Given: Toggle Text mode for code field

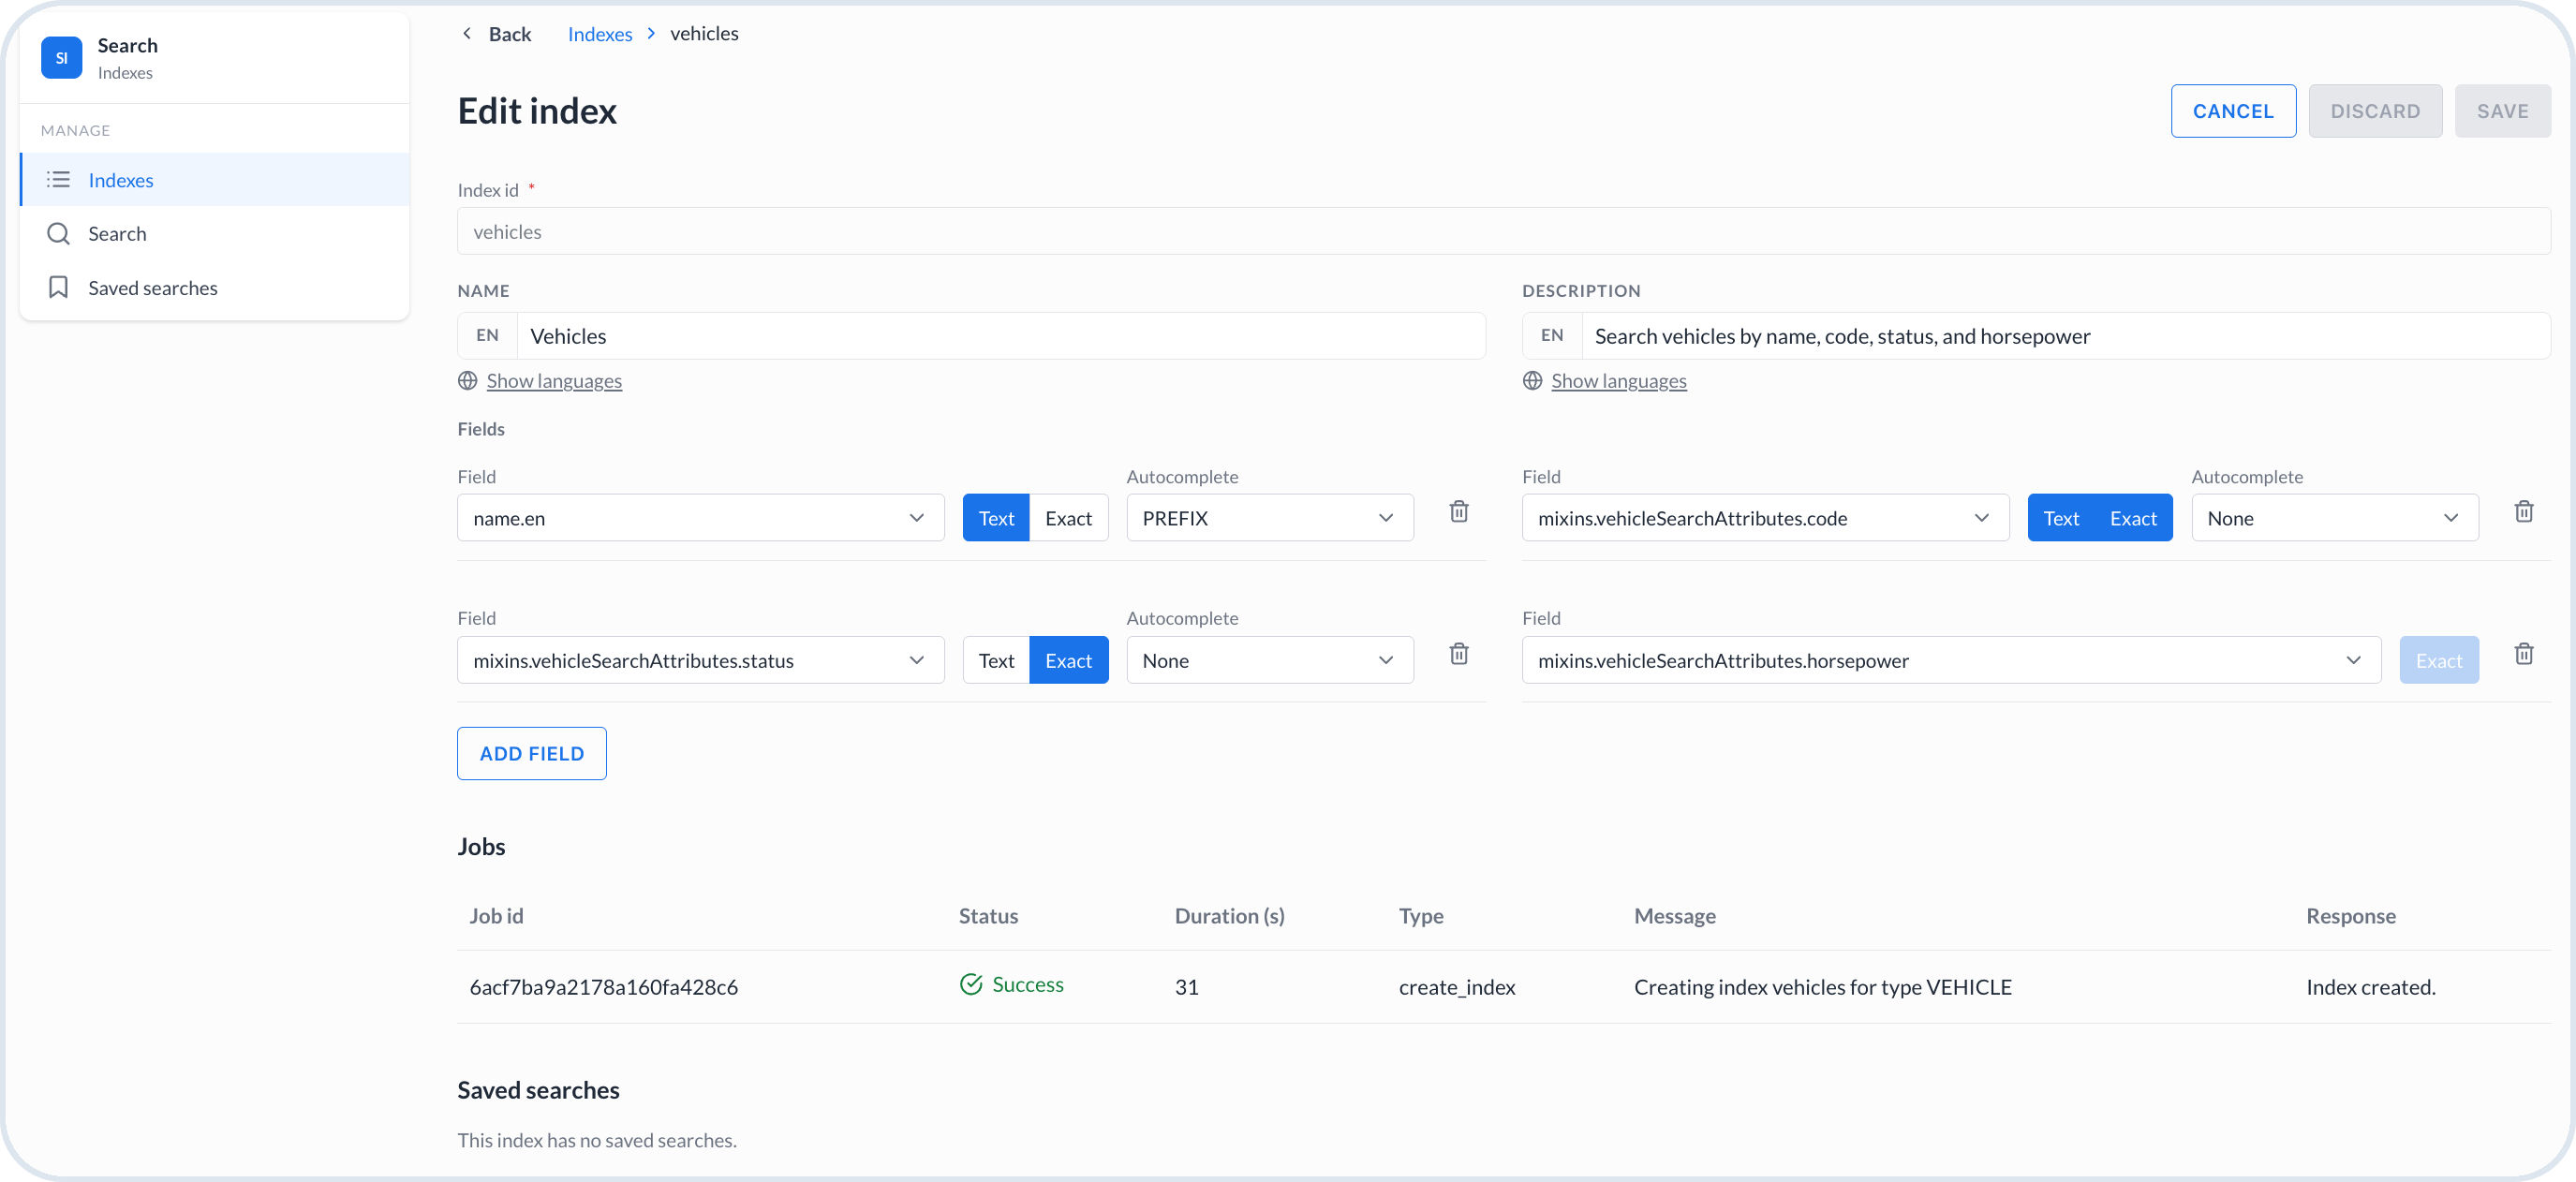Looking at the screenshot, I should pos(2061,518).
